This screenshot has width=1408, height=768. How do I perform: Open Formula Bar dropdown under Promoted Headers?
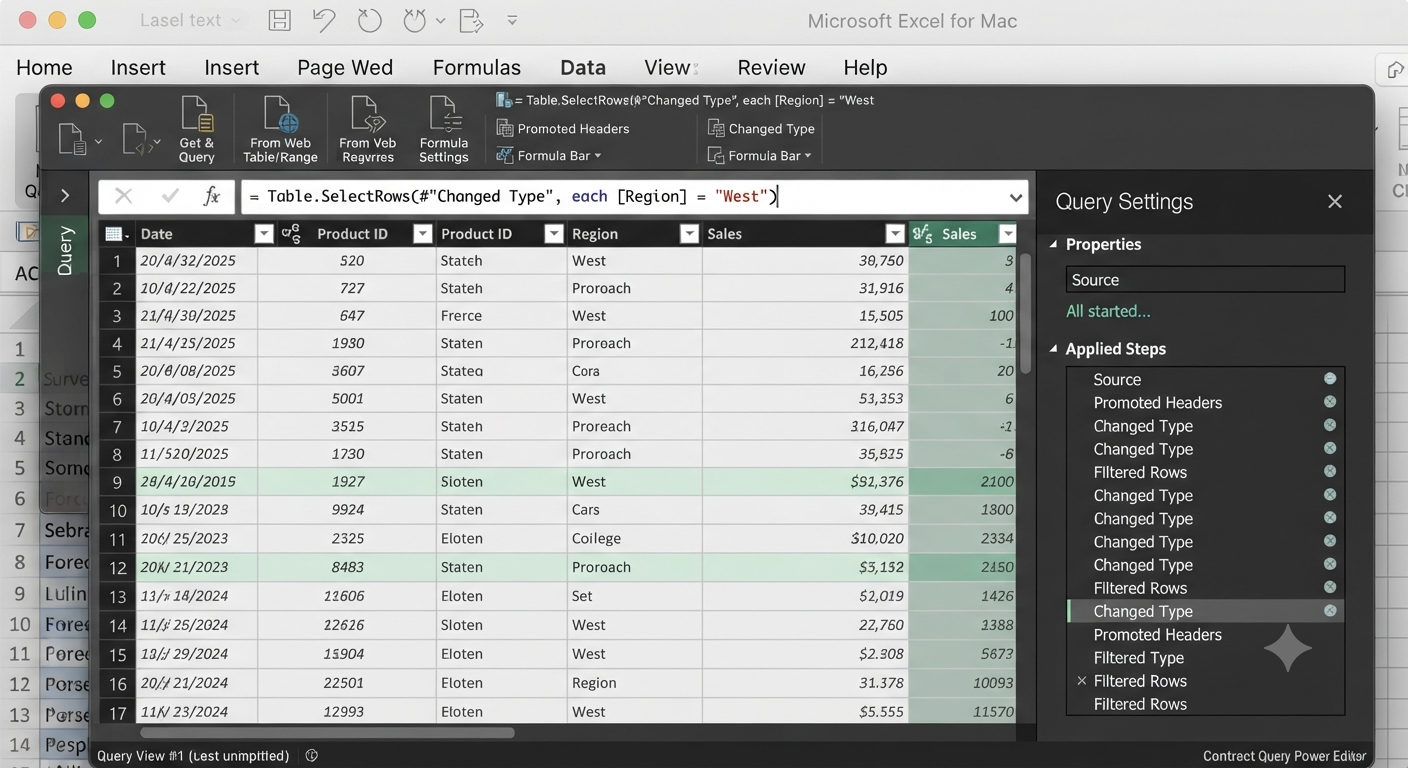click(x=550, y=155)
